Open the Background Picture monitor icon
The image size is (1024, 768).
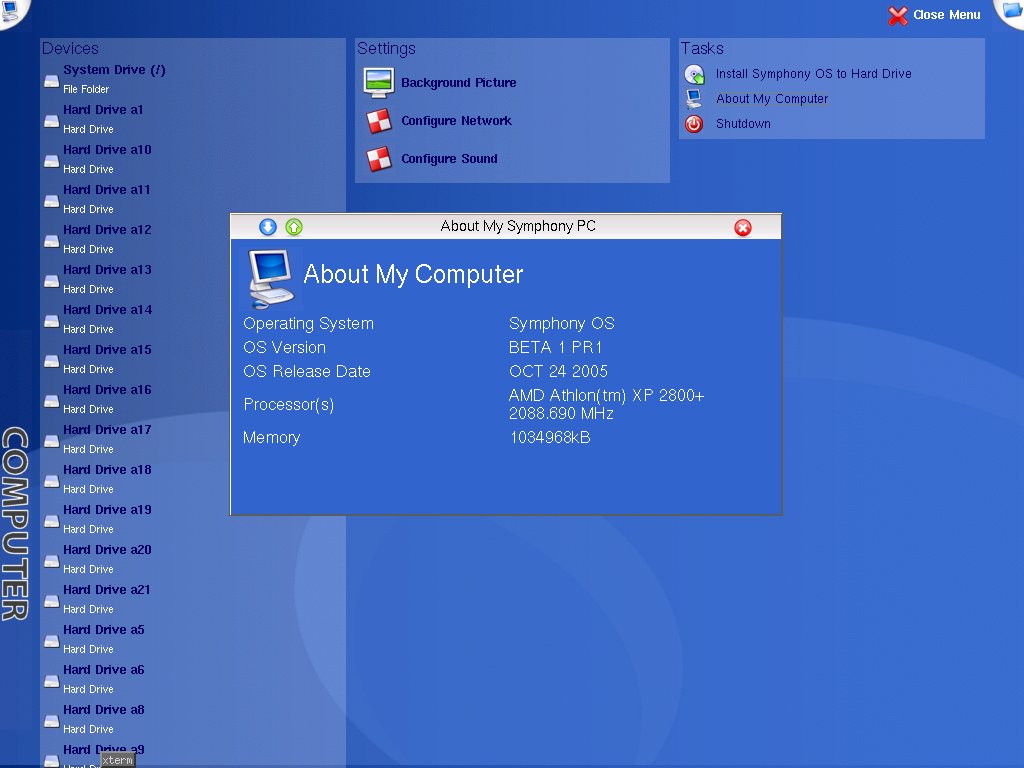[x=379, y=83]
